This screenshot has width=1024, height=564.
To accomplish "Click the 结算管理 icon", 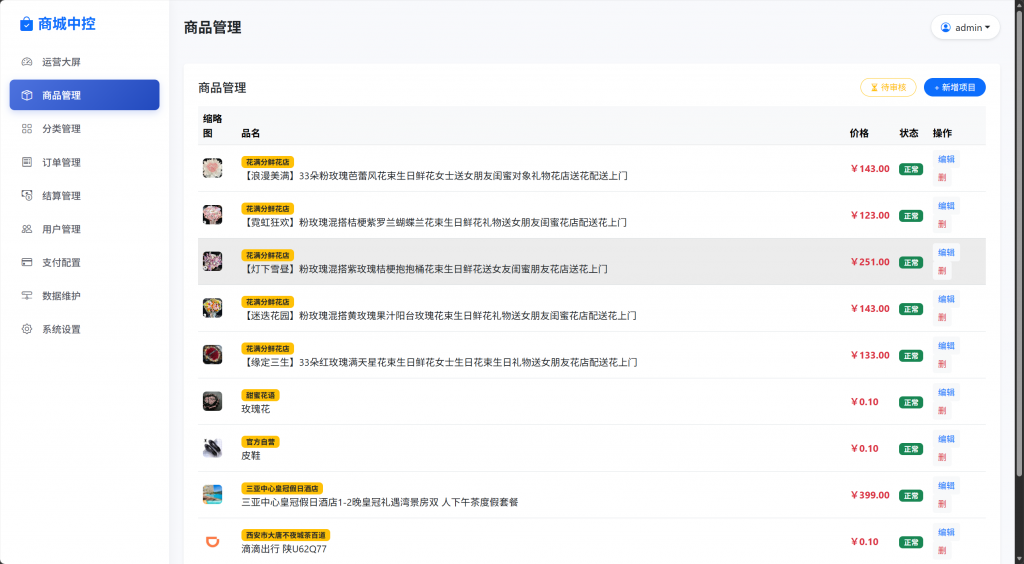I will click(x=27, y=195).
